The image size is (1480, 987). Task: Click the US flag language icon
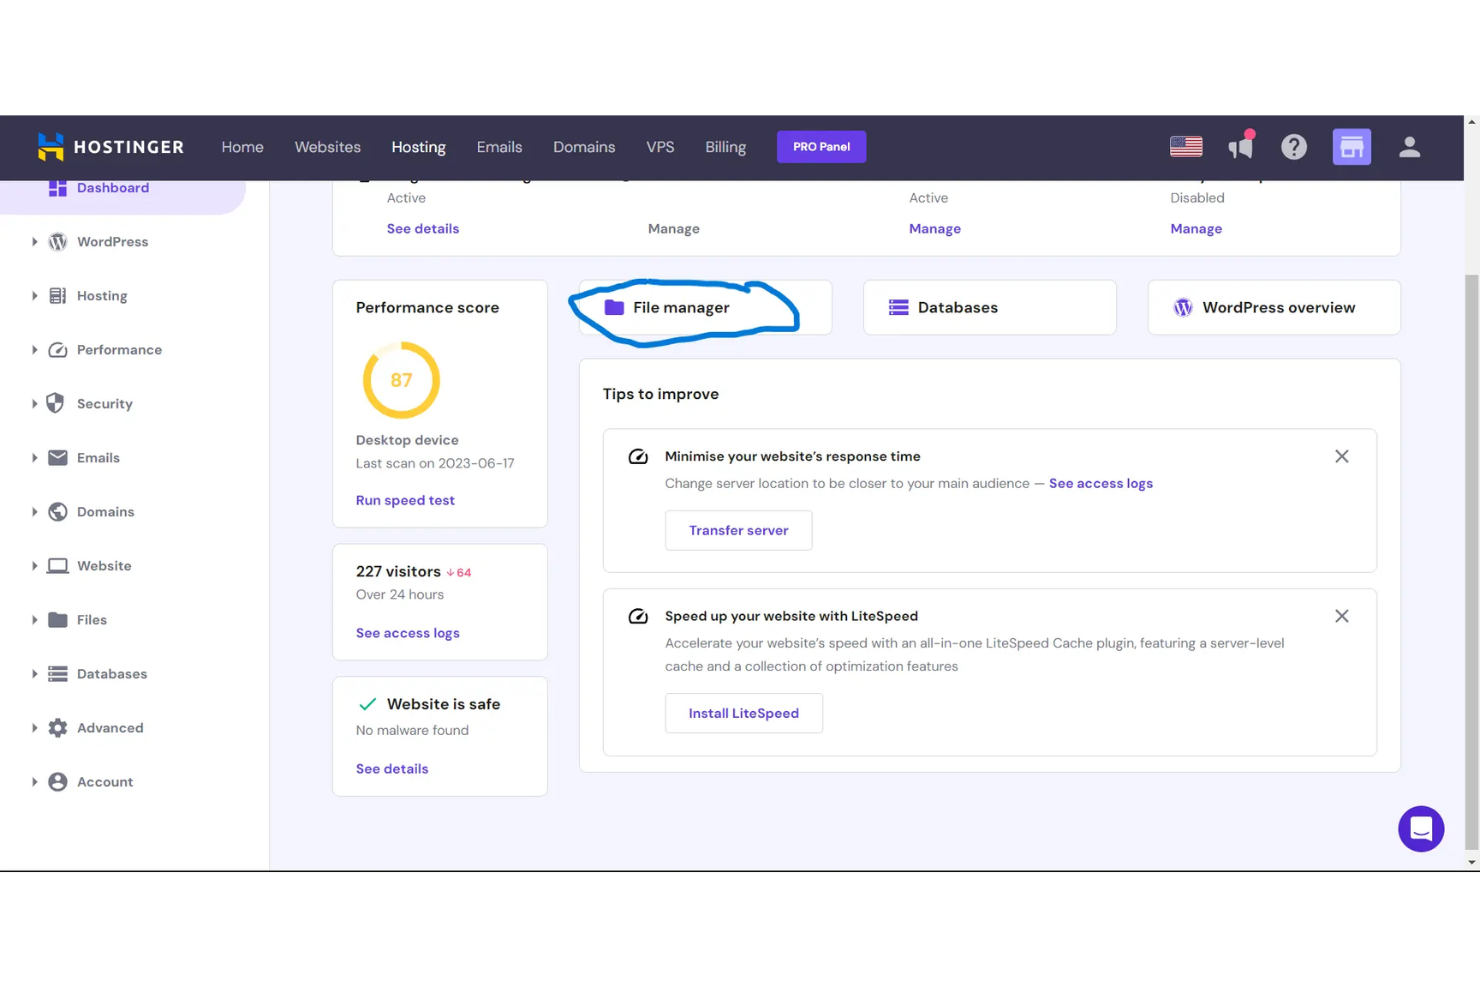pos(1186,146)
